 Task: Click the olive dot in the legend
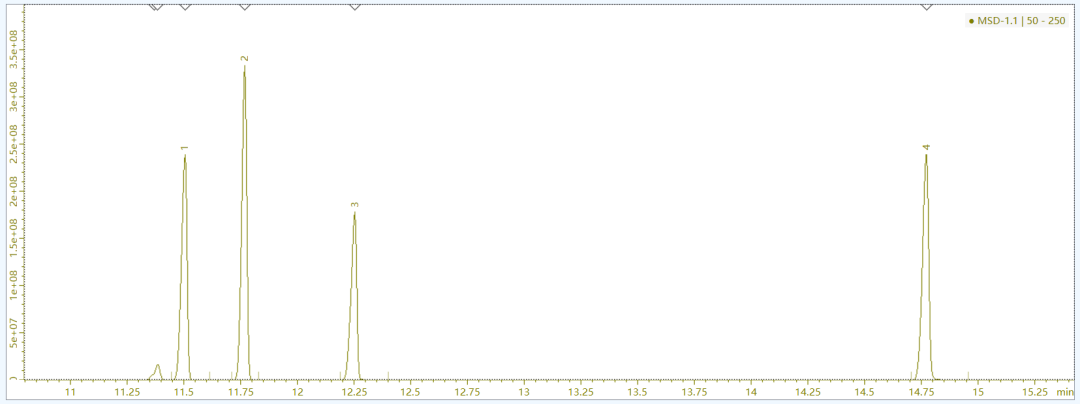pyautogui.click(x=971, y=21)
